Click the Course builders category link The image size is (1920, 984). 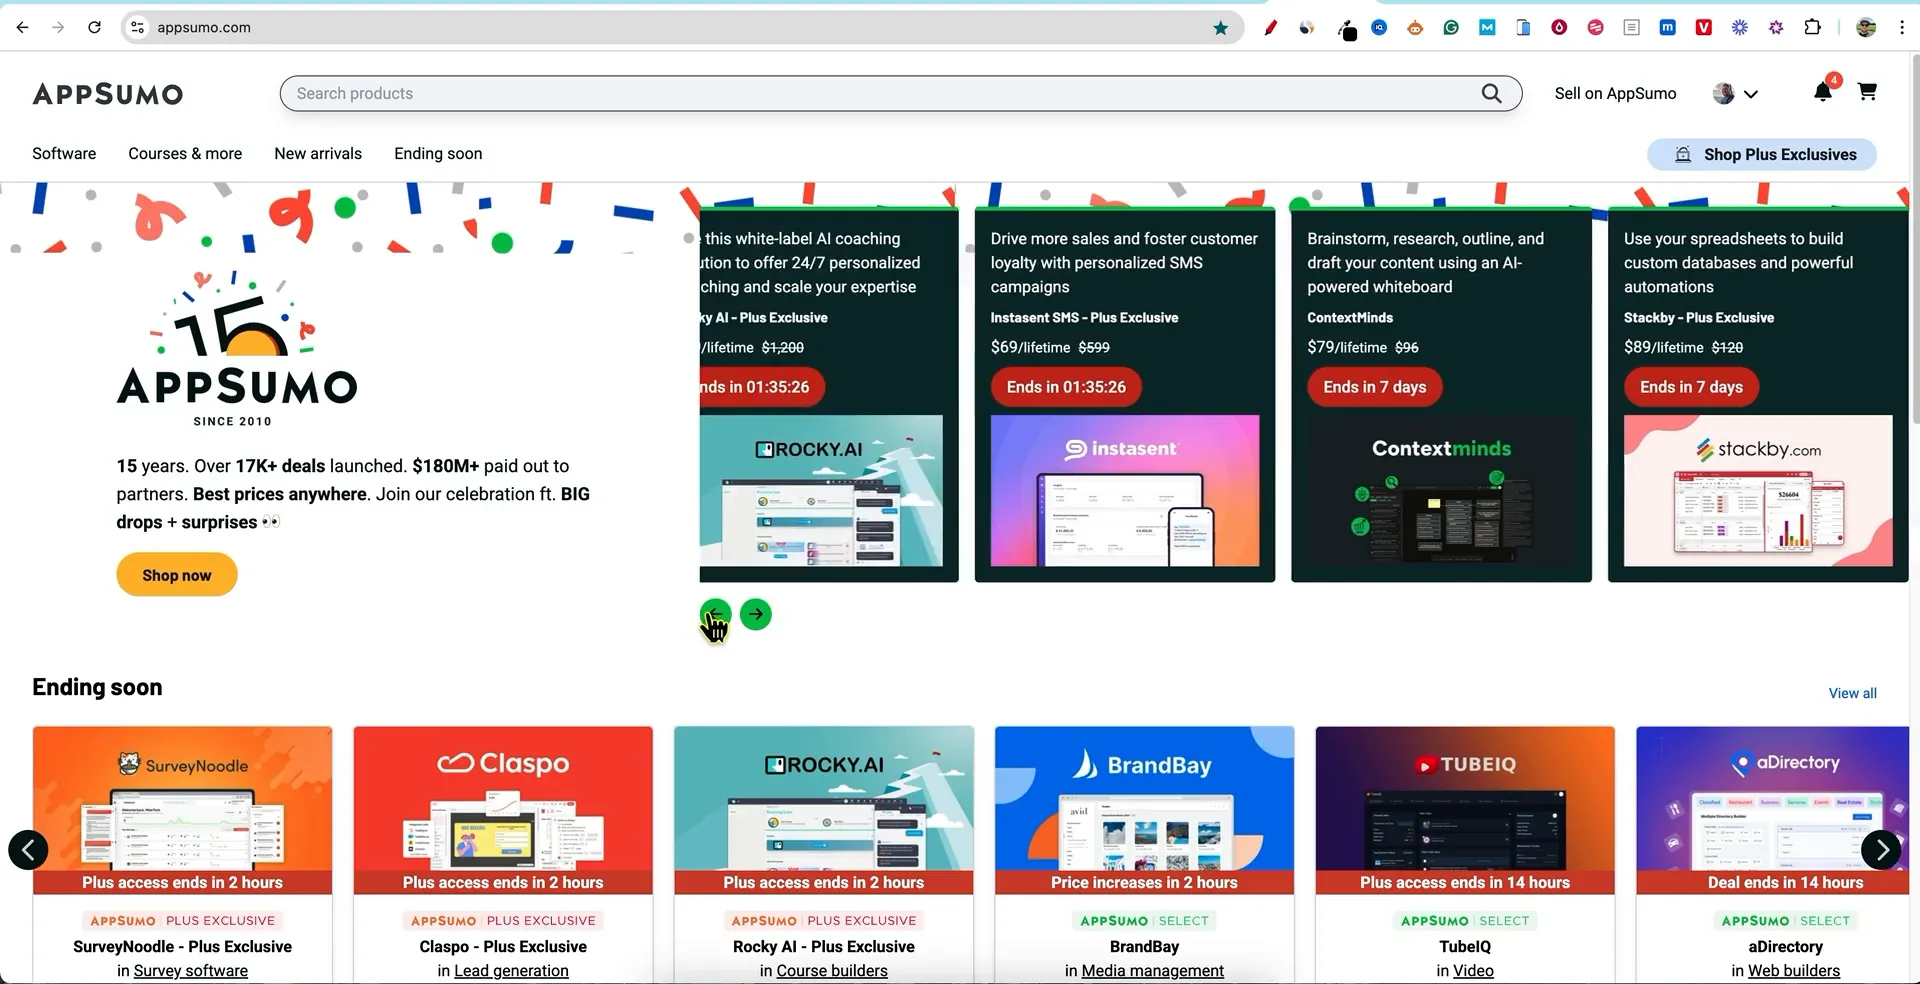coord(832,970)
